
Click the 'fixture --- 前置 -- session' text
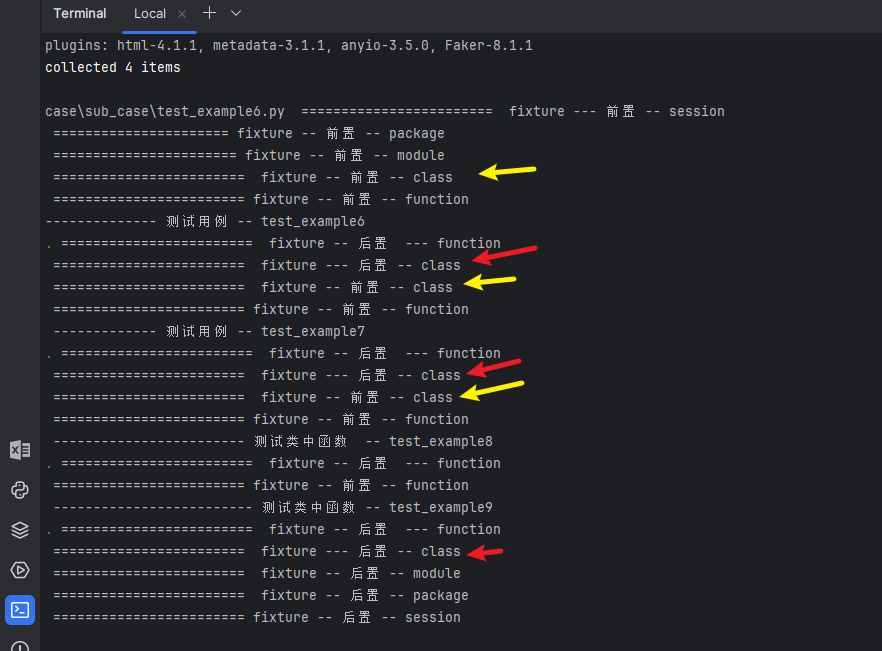(618, 111)
